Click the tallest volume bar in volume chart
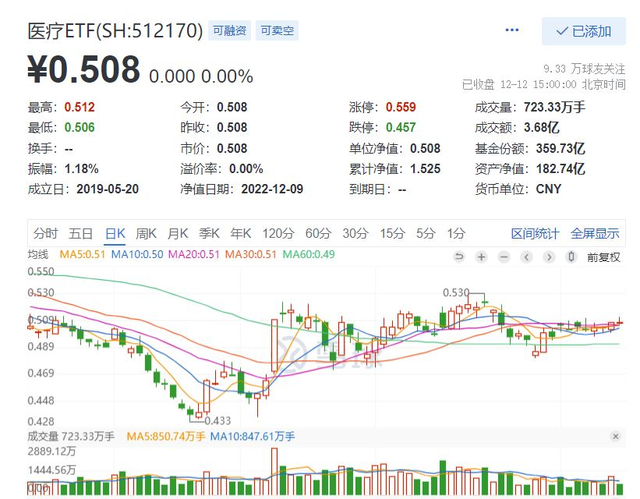Image resolution: width=640 pixels, height=499 pixels. [x=274, y=471]
